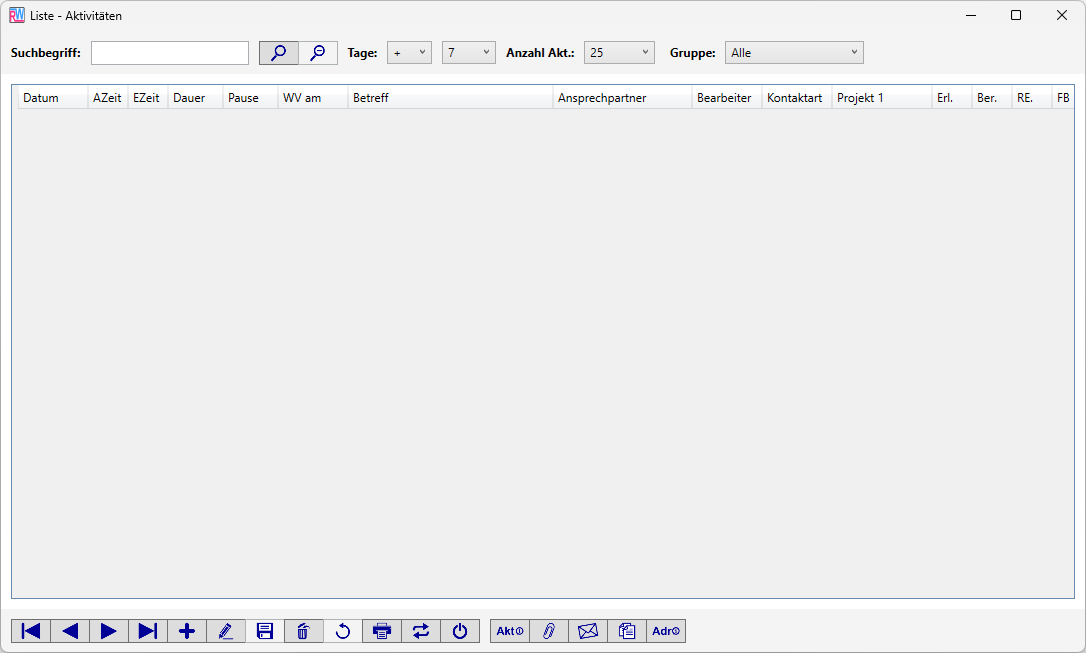
Task: Close window via power icon
Action: 460,631
